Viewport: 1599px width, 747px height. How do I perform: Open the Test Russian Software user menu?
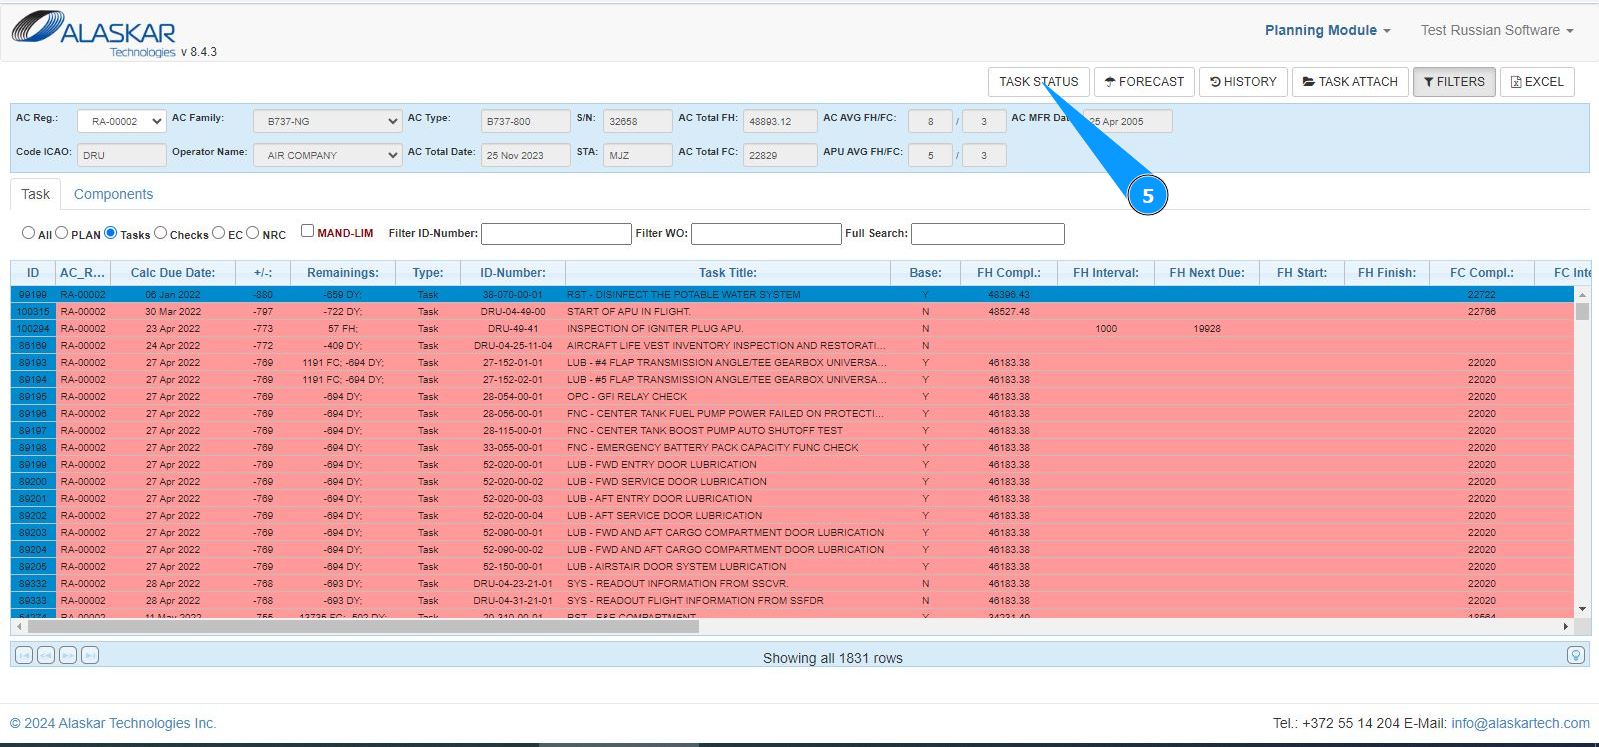click(x=1496, y=31)
